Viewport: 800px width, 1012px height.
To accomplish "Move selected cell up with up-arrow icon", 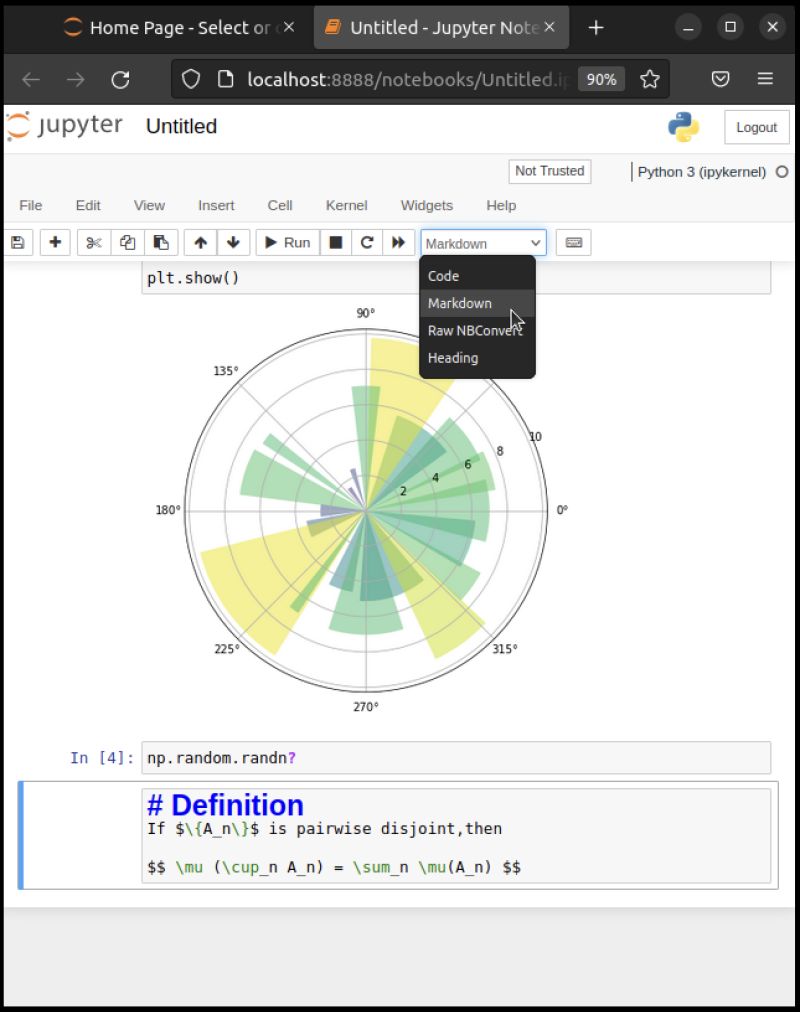I will coord(199,242).
